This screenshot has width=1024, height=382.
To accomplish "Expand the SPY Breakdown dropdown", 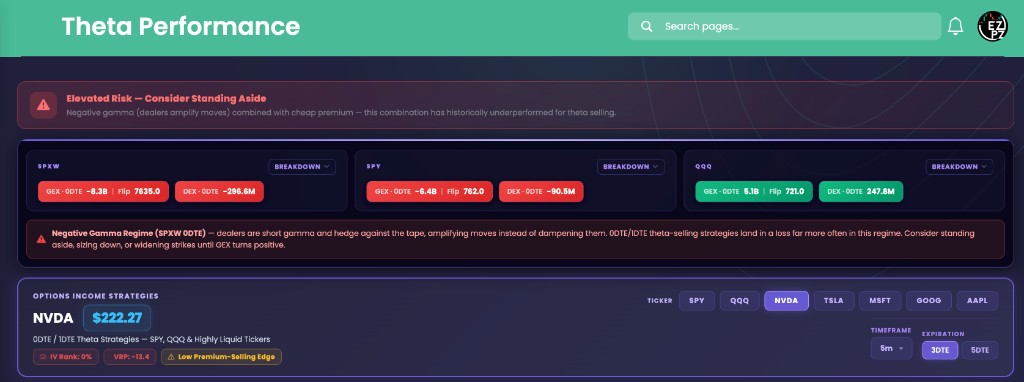I will [631, 167].
